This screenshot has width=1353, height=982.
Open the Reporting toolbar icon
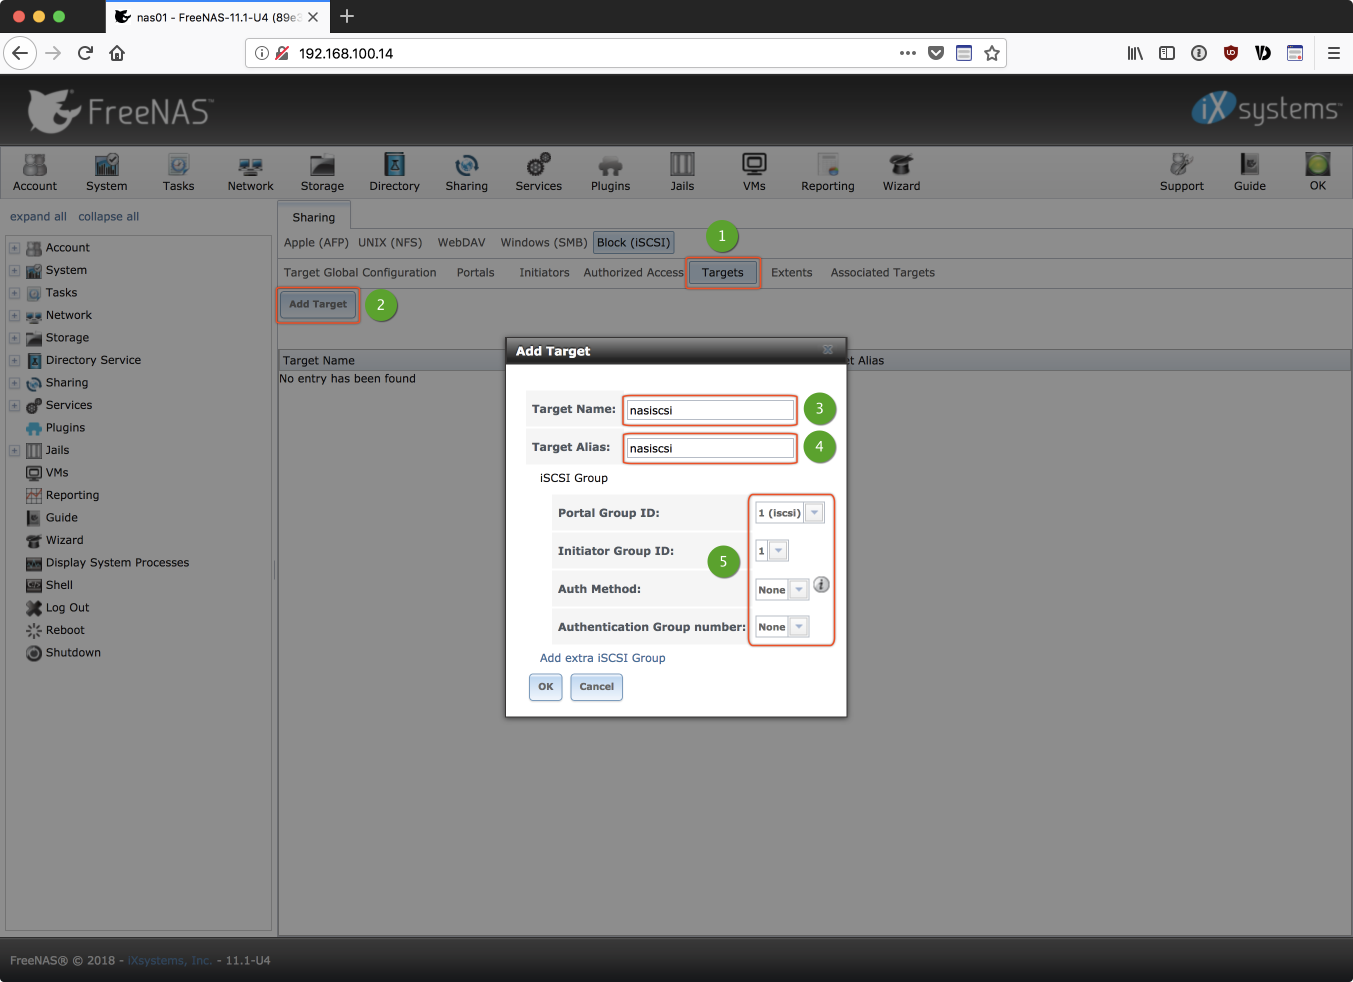(827, 171)
